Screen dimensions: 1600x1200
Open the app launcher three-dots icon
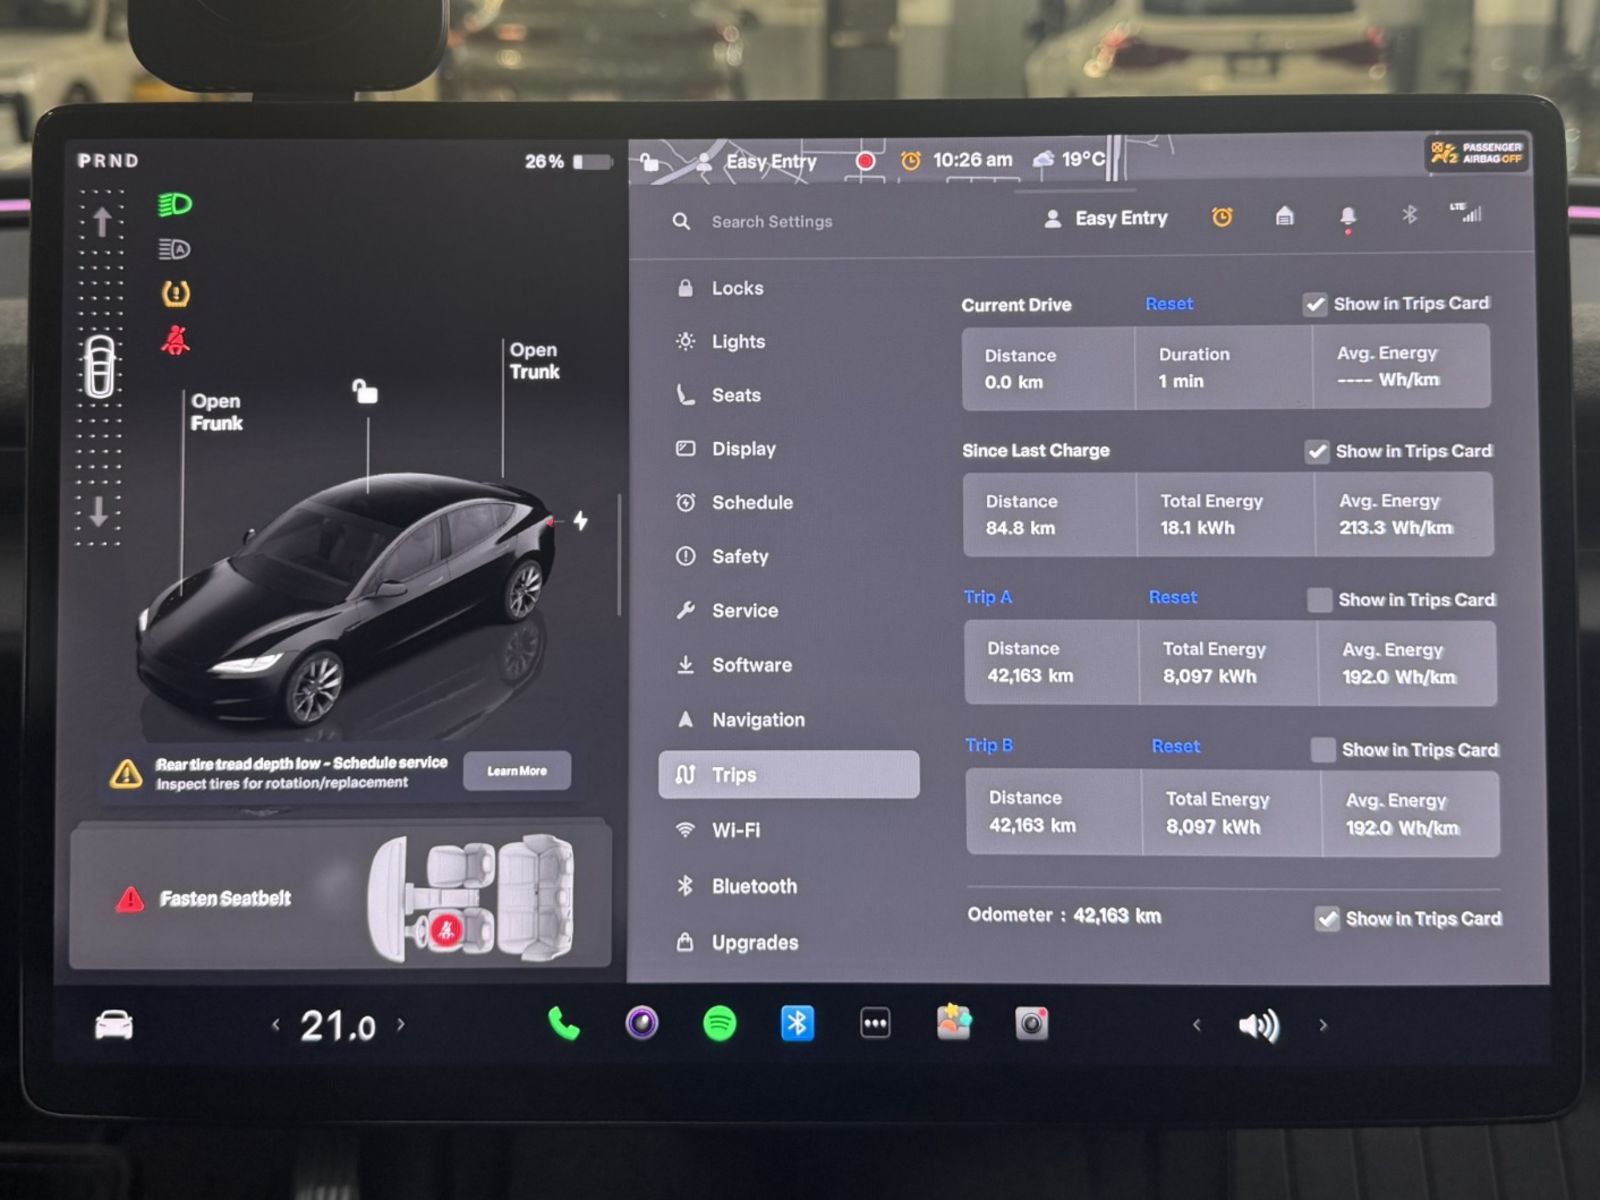point(875,1023)
